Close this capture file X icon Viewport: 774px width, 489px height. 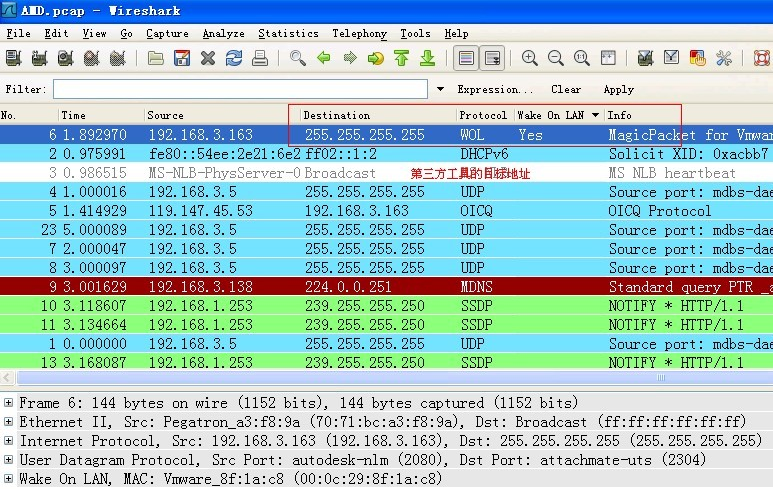pos(208,58)
